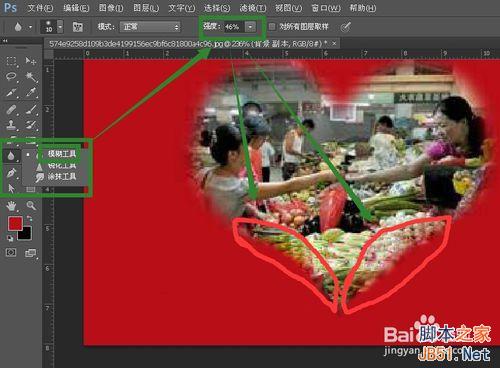500x368 pixels.
Task: Open the 模式 正常 blend mode dropdown
Action: pyautogui.click(x=150, y=27)
